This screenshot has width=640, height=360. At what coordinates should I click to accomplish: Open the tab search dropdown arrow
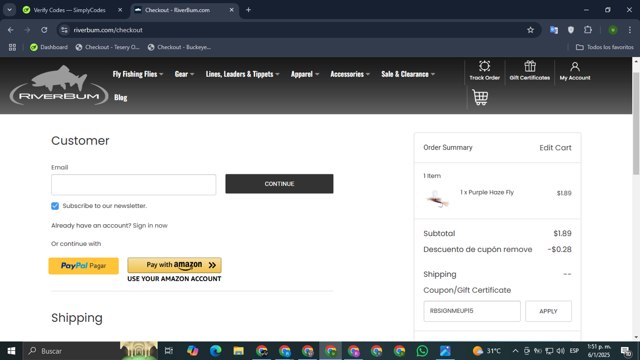(x=9, y=10)
